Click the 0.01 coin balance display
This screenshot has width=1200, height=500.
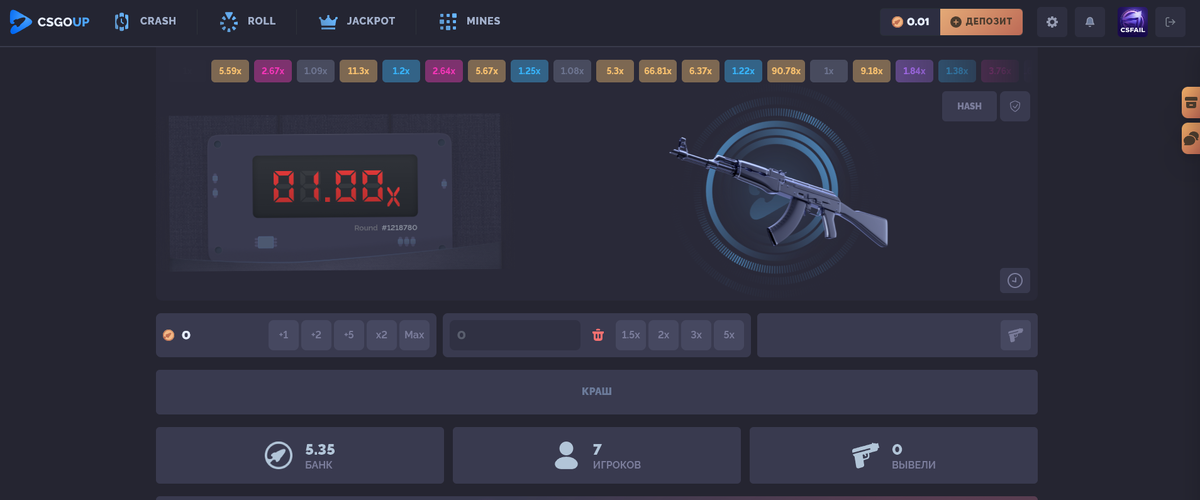910,22
